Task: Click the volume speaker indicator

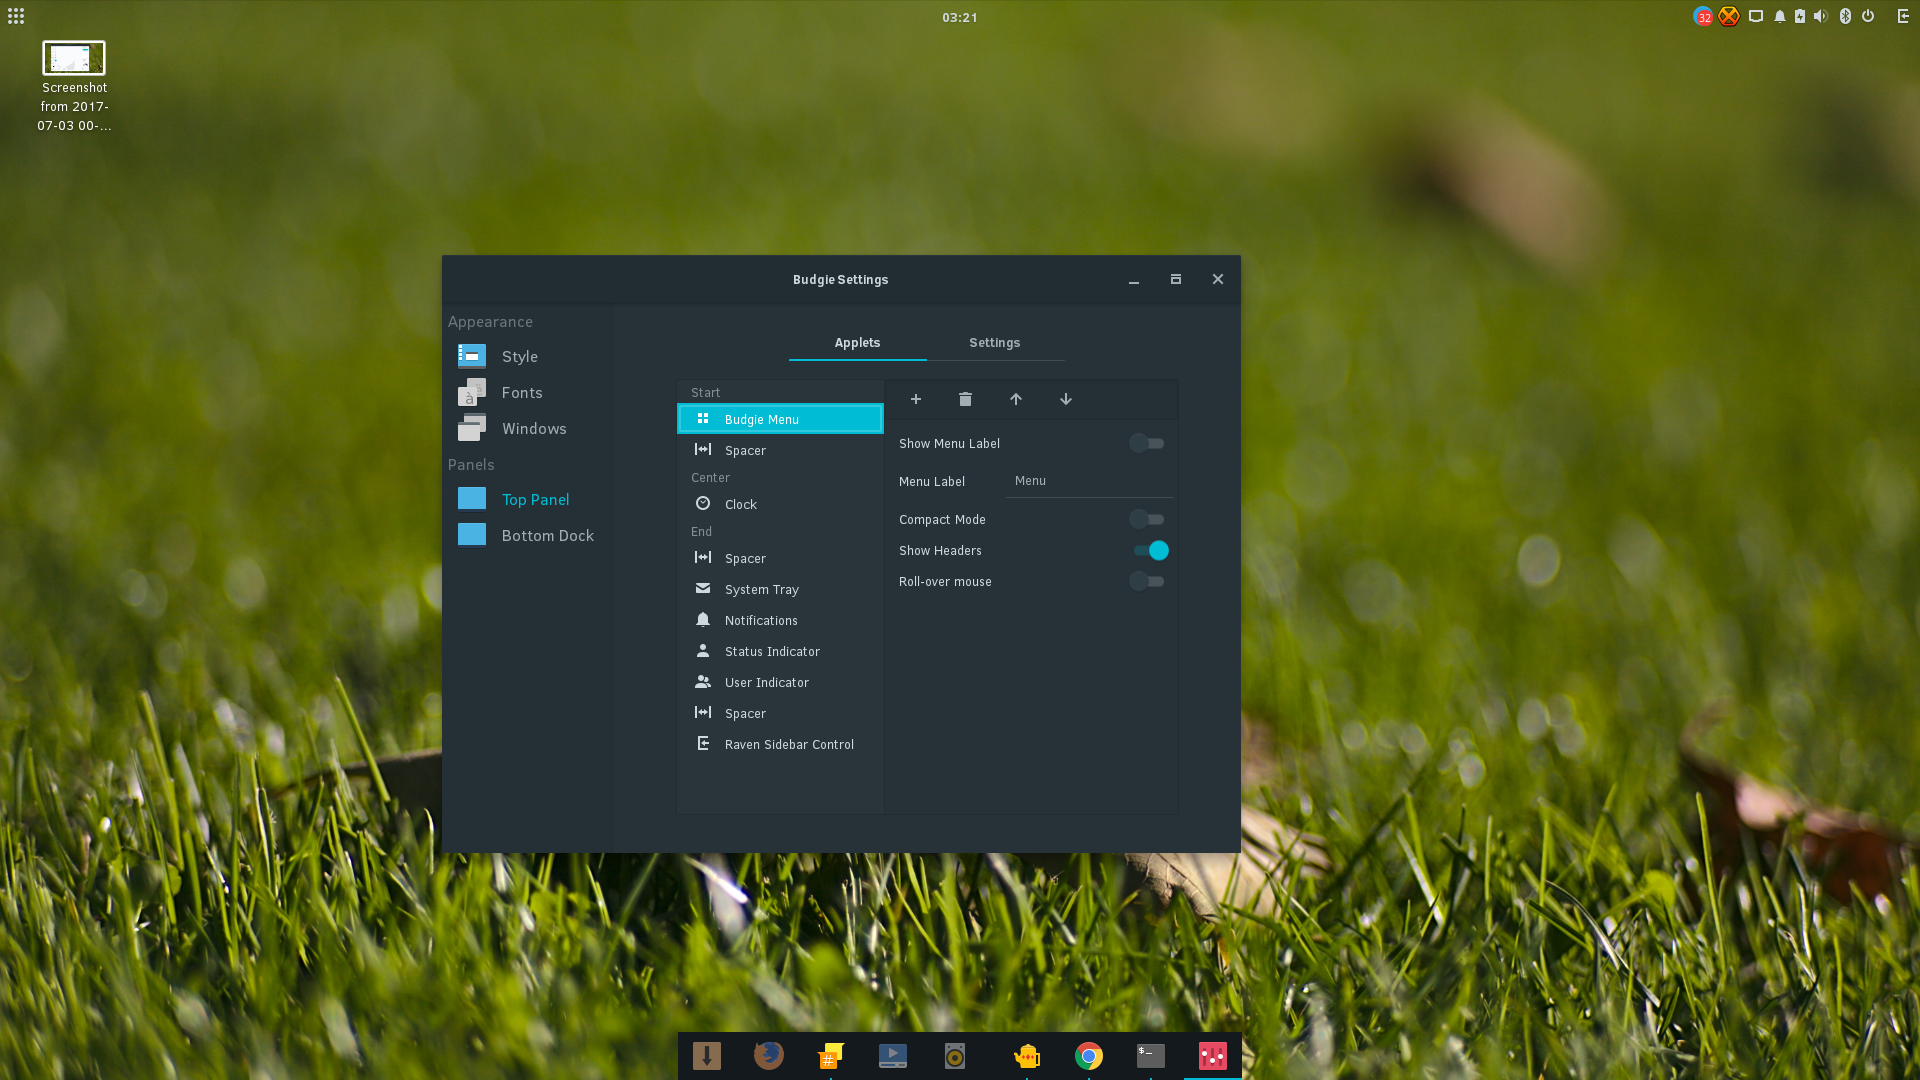Action: coord(1820,16)
